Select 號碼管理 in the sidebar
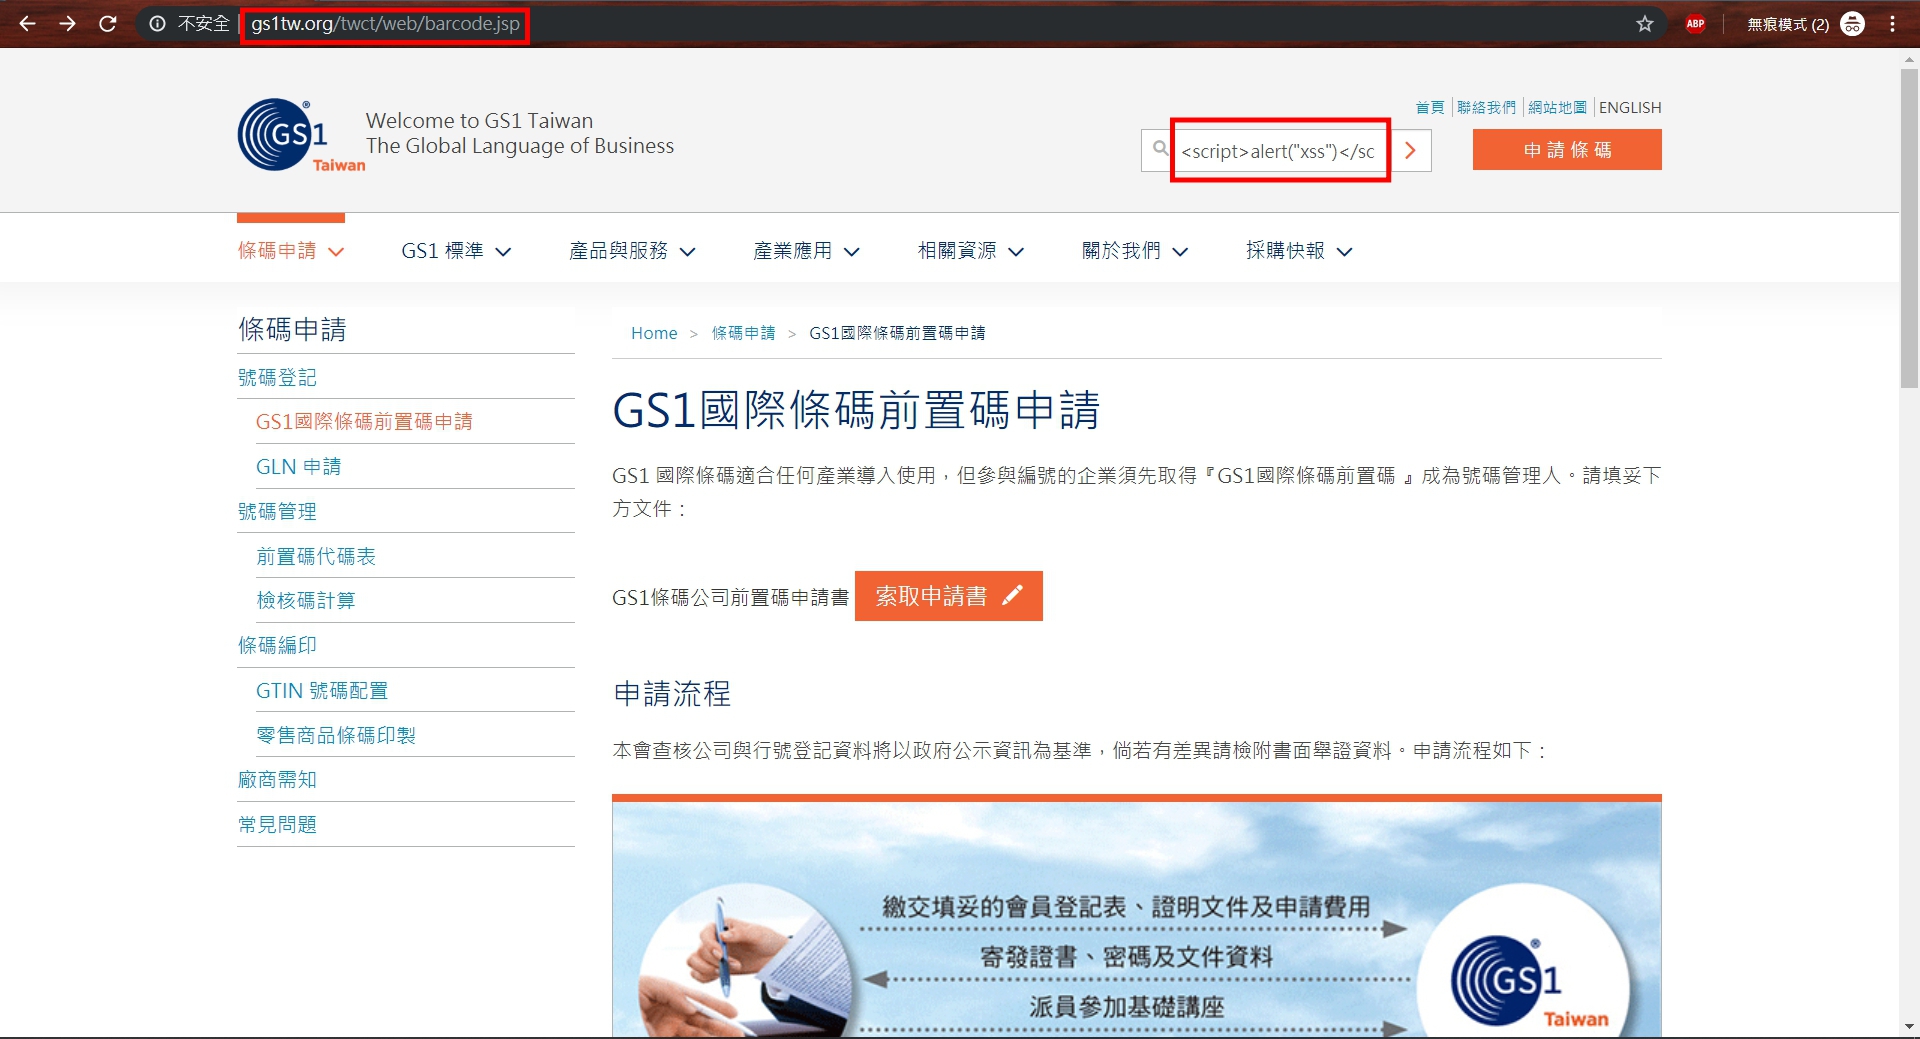Viewport: 1920px width, 1039px height. [277, 511]
